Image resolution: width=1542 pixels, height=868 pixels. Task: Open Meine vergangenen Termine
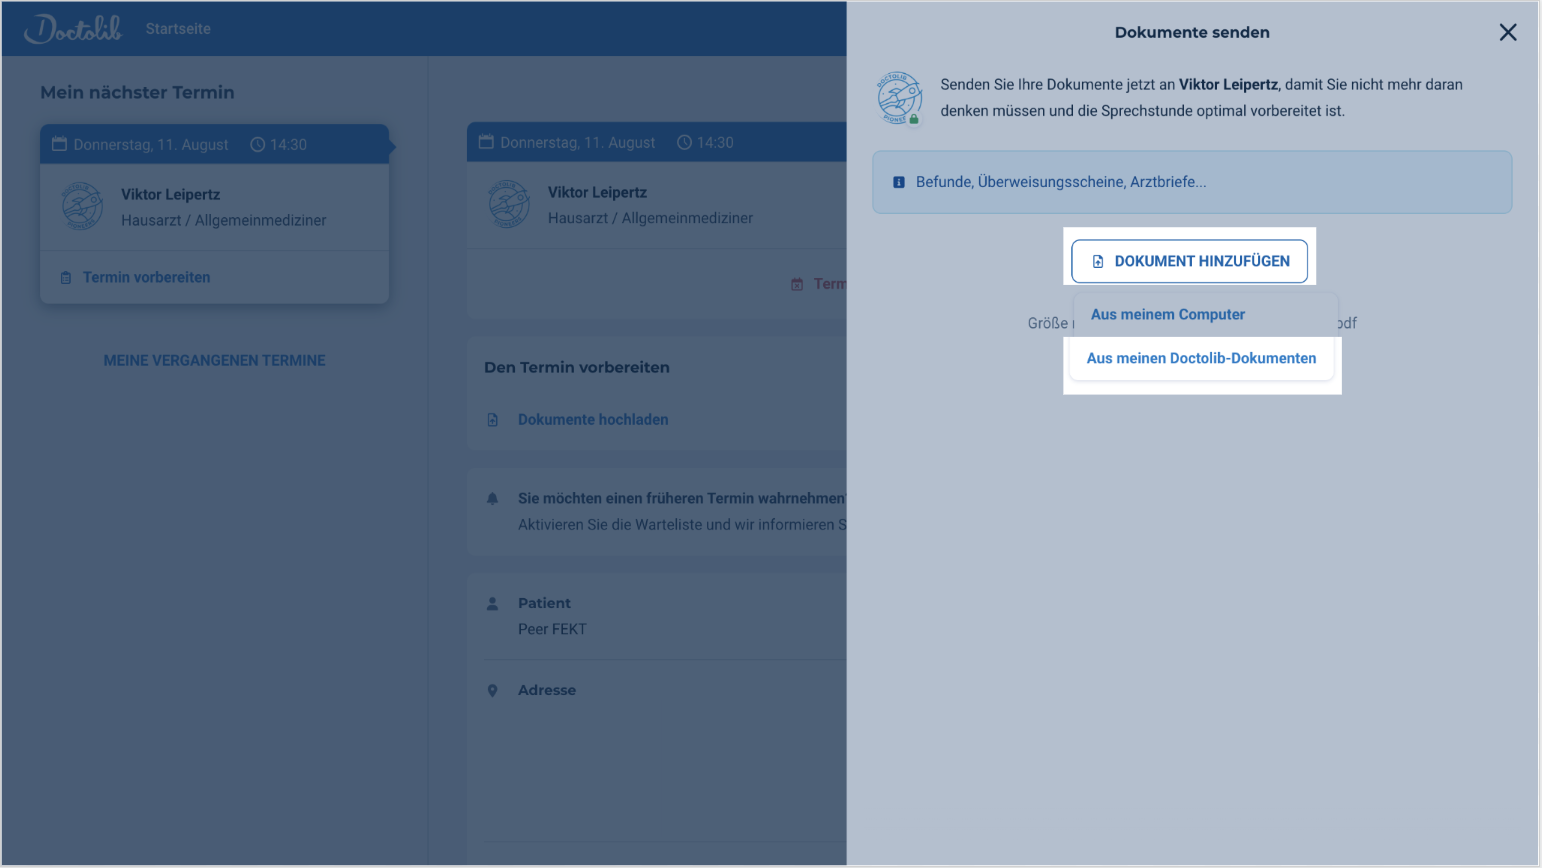click(214, 360)
